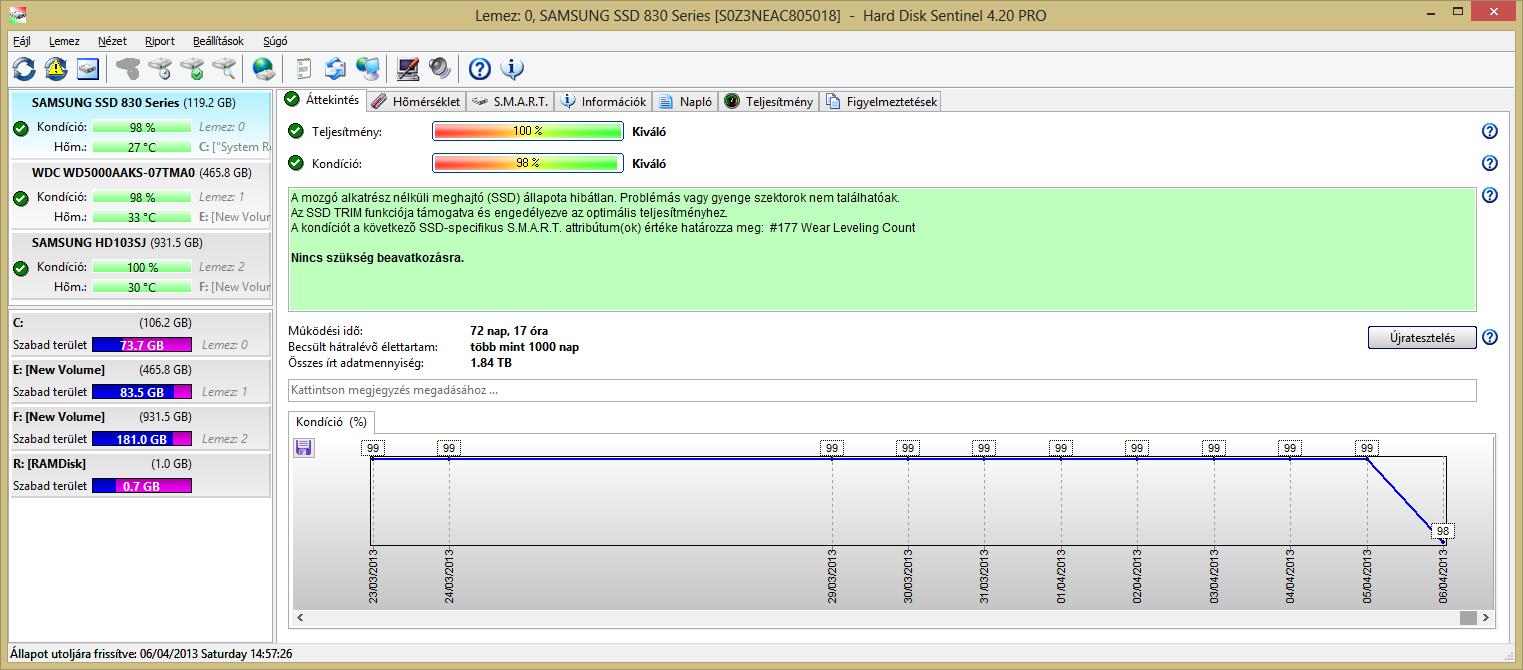Click the graph scrollbar left arrow

coord(302,618)
